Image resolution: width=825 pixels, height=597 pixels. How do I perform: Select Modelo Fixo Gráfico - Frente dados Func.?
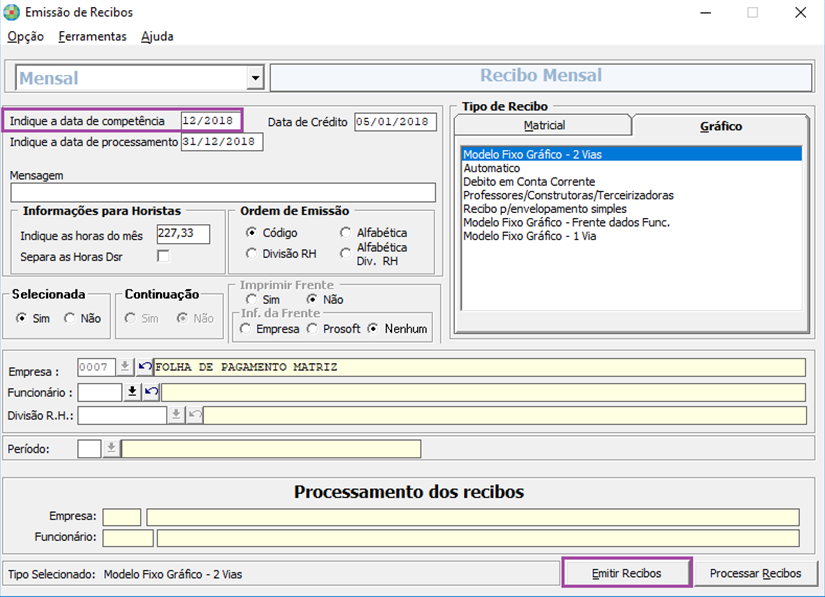tap(632, 222)
